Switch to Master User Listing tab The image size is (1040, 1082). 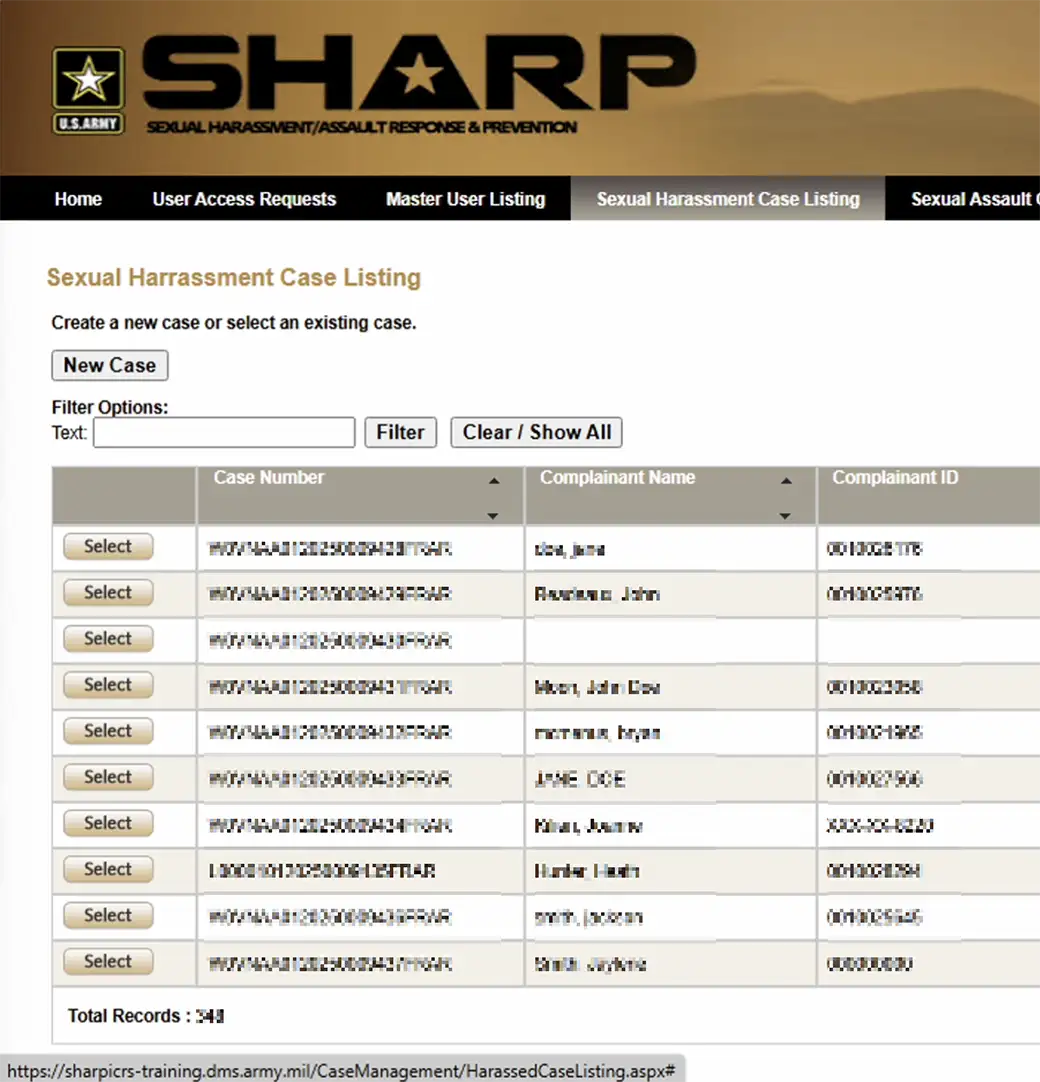465,199
